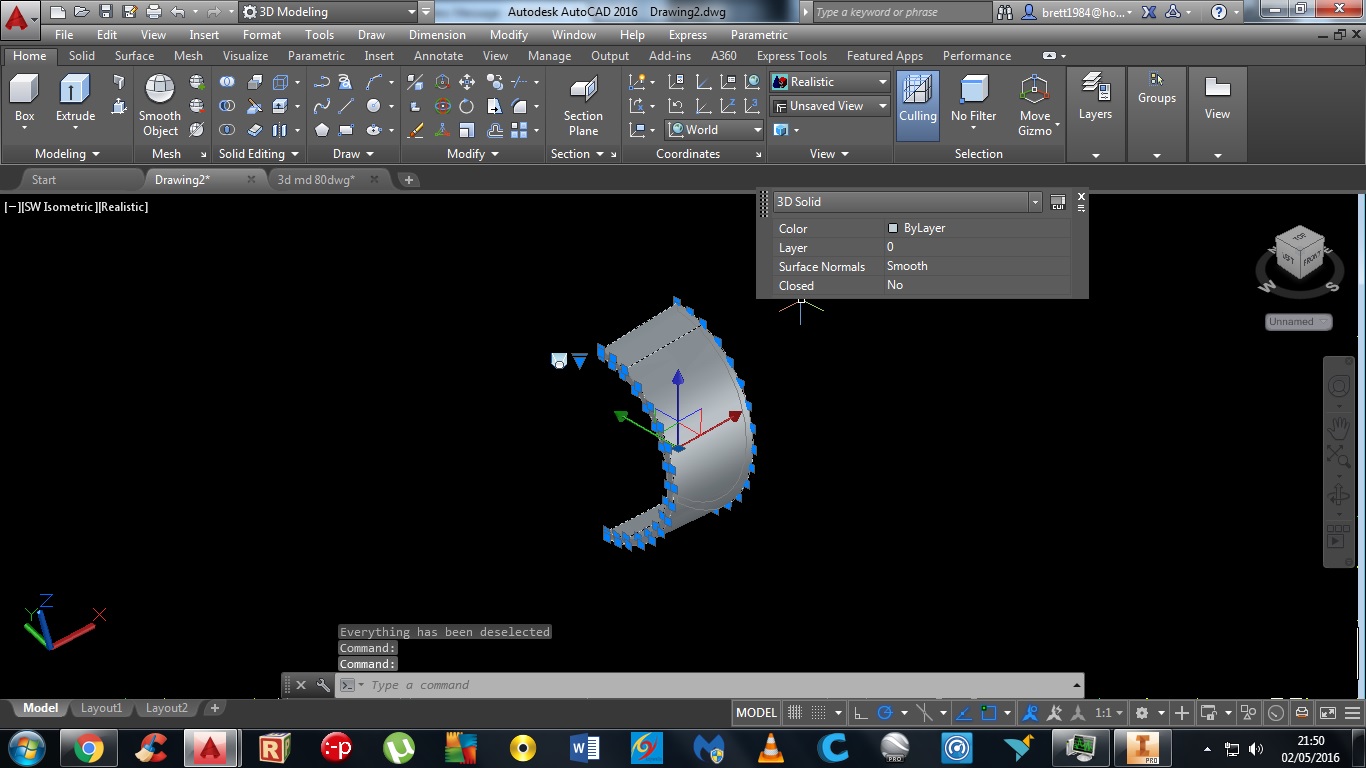Viewport: 1366px width, 768px height.
Task: Switch to the Parametric ribbon tab
Action: (x=316, y=56)
